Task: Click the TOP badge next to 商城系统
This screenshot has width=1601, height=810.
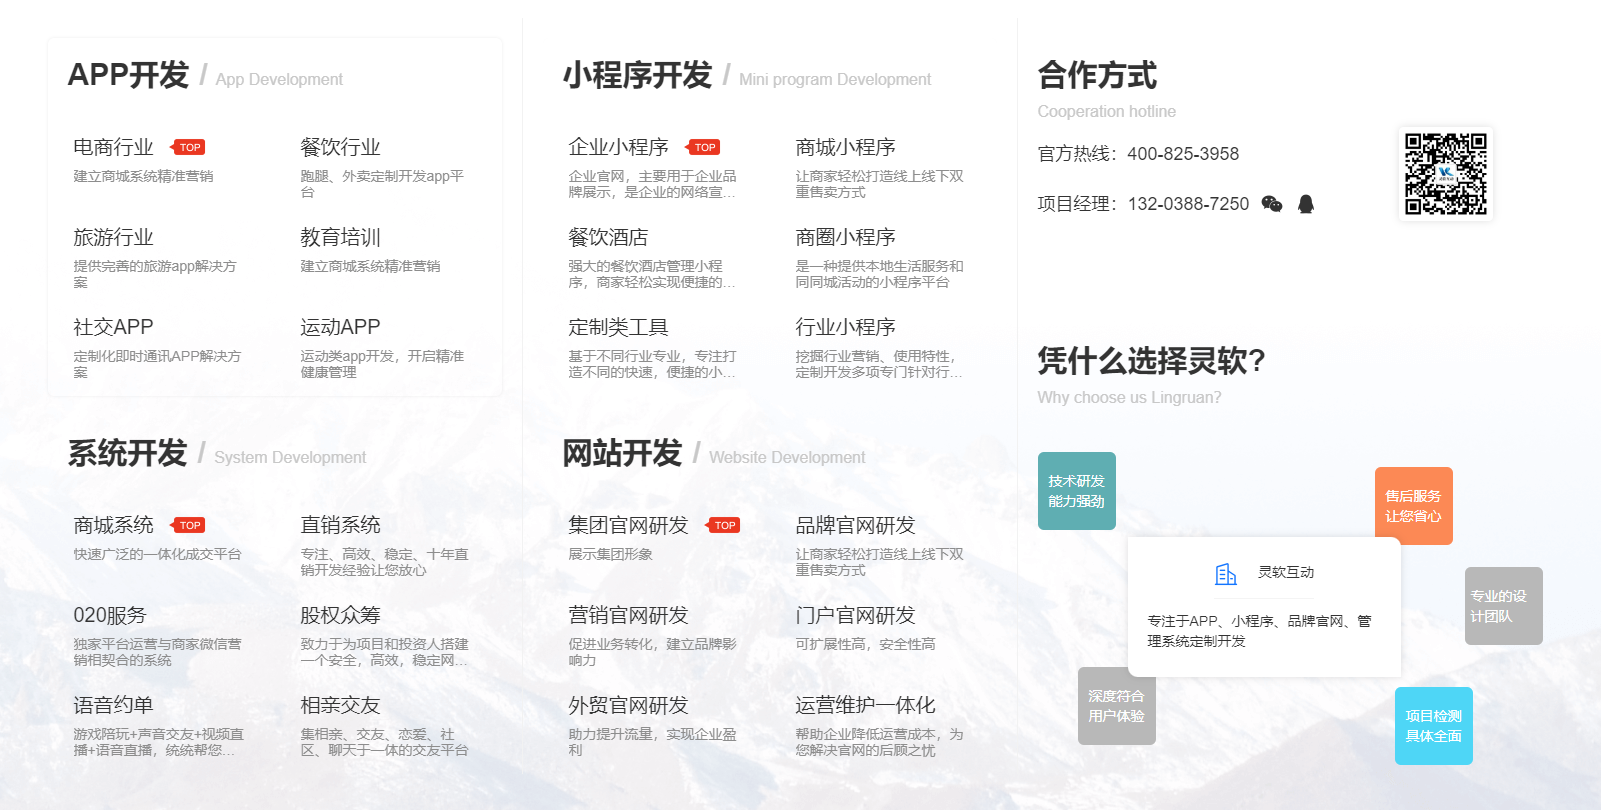Action: pyautogui.click(x=189, y=525)
